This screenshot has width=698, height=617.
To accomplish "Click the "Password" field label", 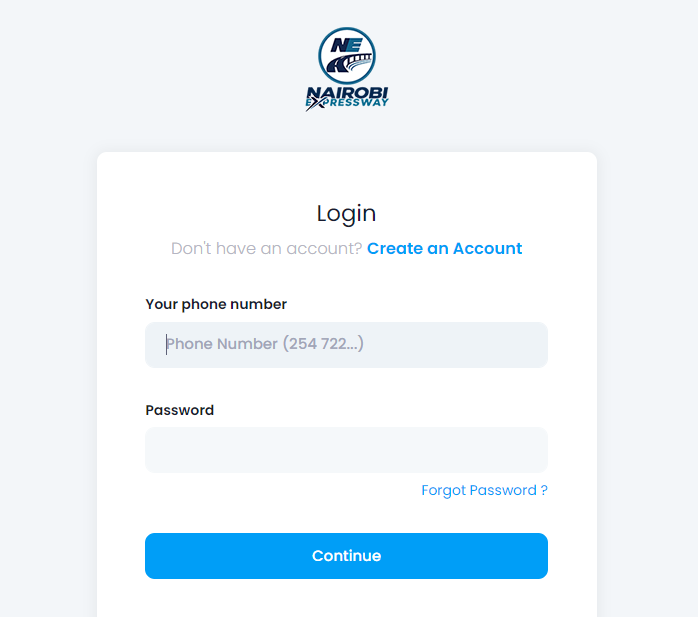I will 179,410.
